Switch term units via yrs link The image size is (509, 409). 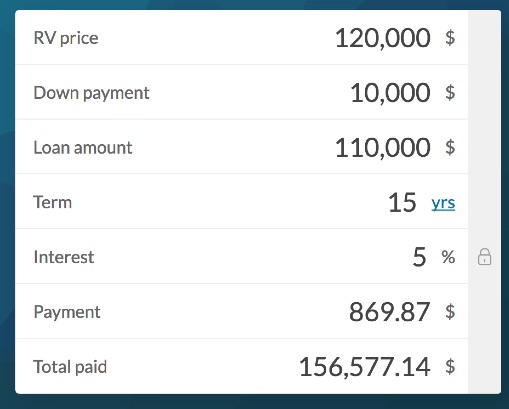click(x=443, y=203)
